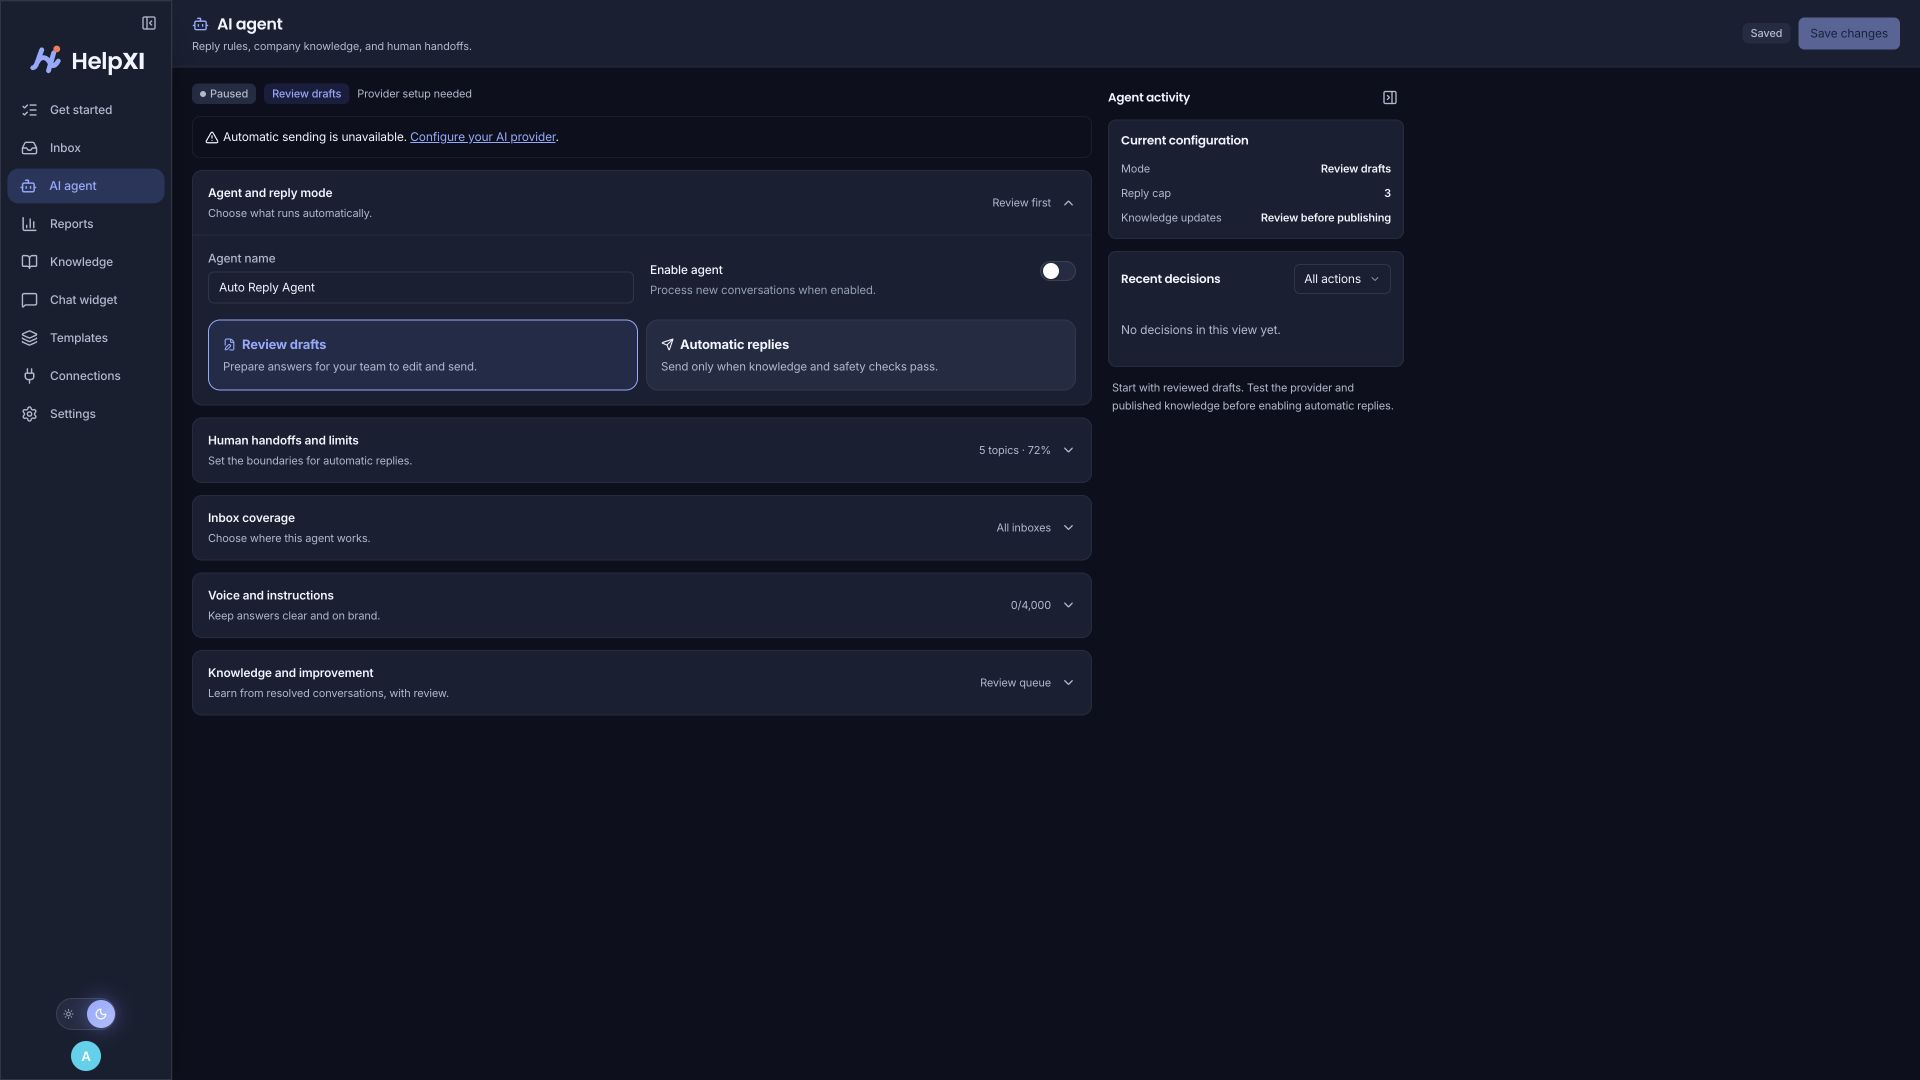Select the Automatic replies mode card
This screenshot has height=1080, width=1920.
click(860, 355)
